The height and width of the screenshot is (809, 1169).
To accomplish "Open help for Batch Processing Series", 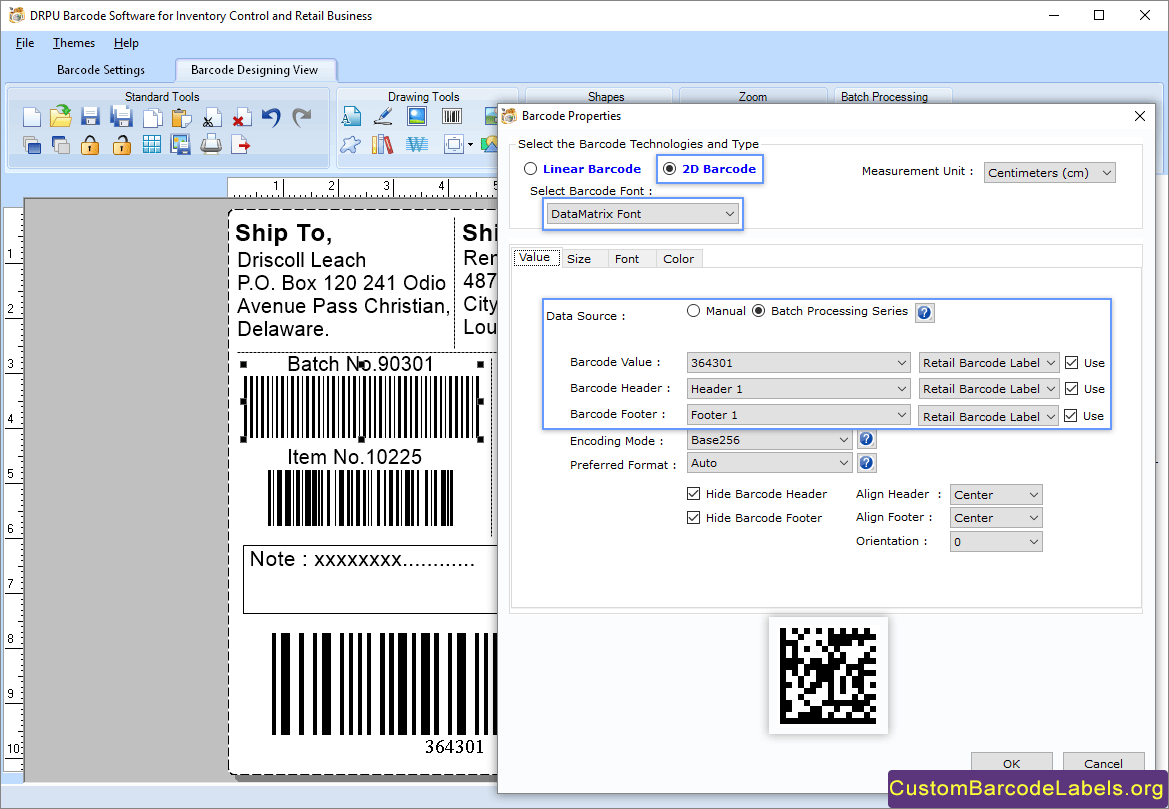I will click(924, 312).
